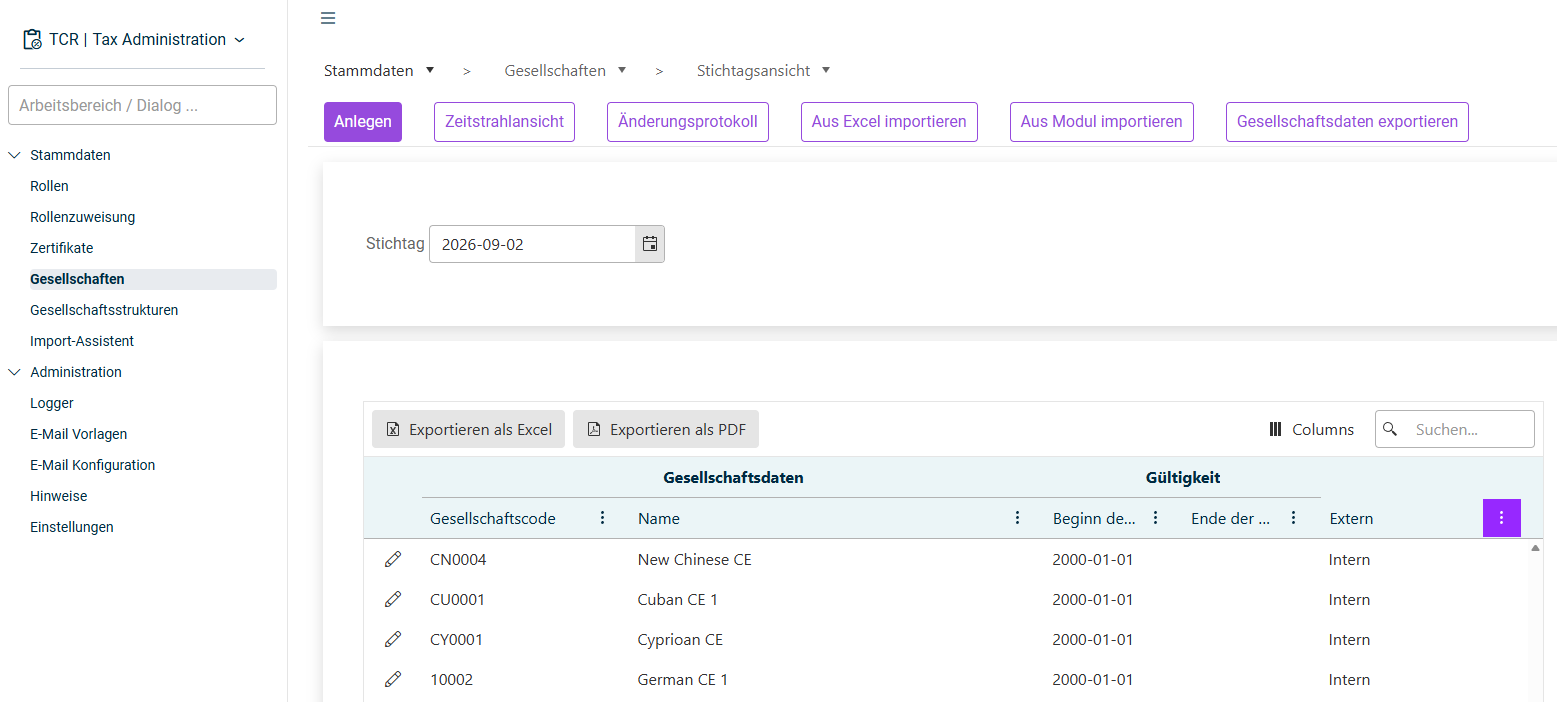Click the hamburger menu icon
Image resolution: width=1557 pixels, height=702 pixels.
pyautogui.click(x=328, y=18)
